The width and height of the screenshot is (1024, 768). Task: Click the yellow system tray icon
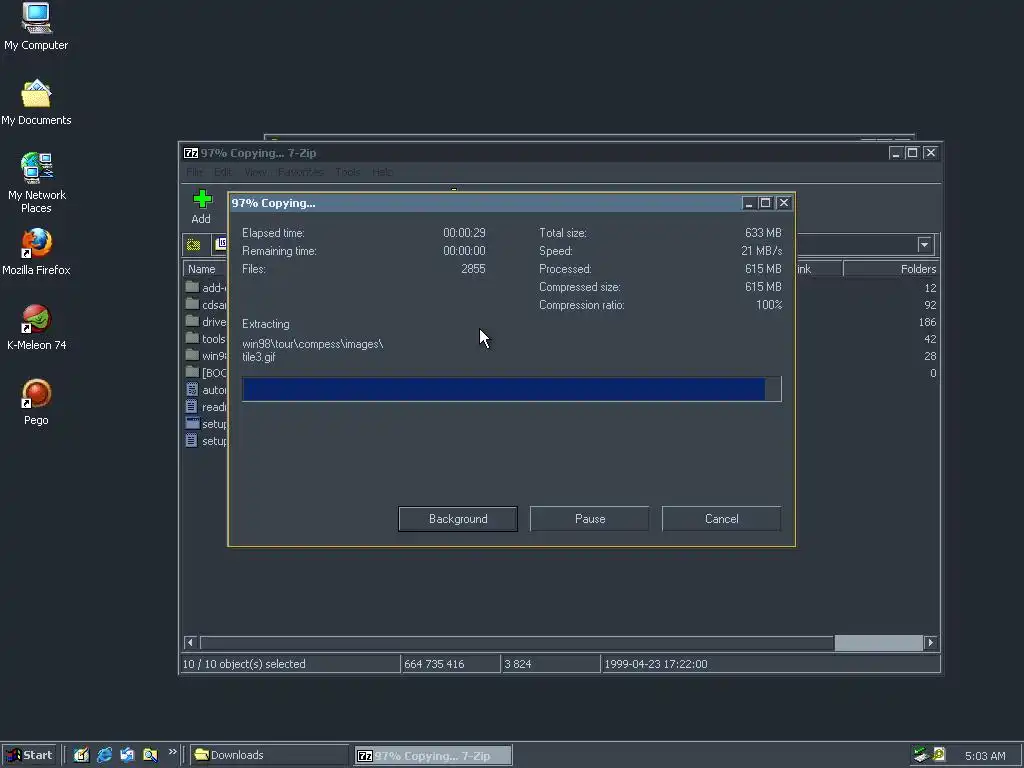click(939, 754)
